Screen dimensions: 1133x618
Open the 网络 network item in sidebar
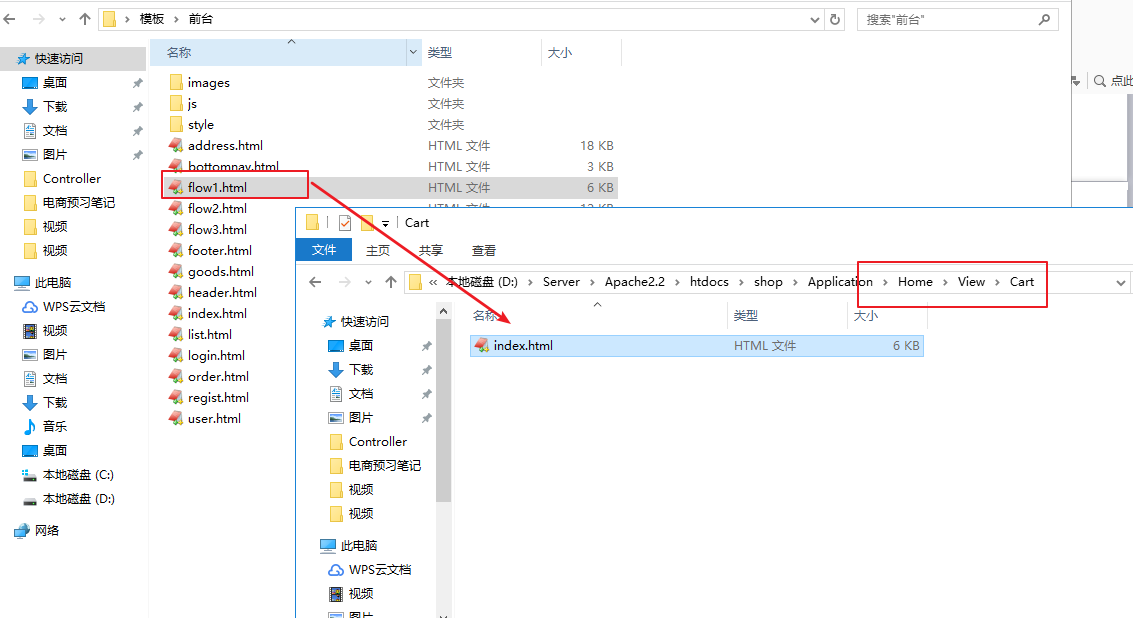pos(47,530)
